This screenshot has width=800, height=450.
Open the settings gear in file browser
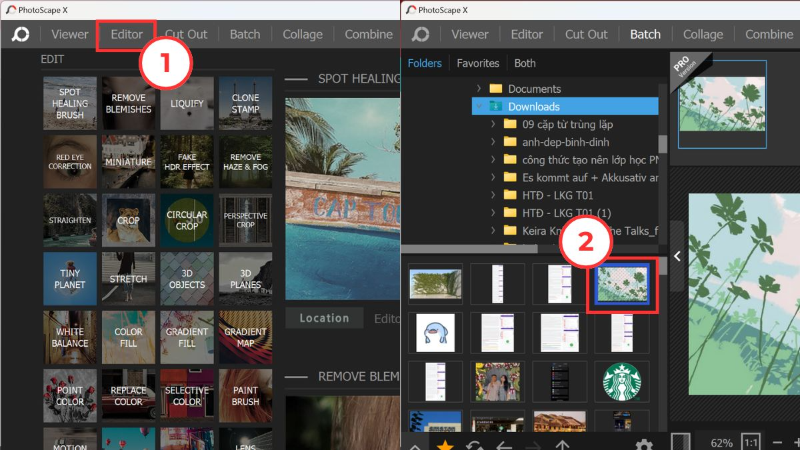[x=644, y=445]
